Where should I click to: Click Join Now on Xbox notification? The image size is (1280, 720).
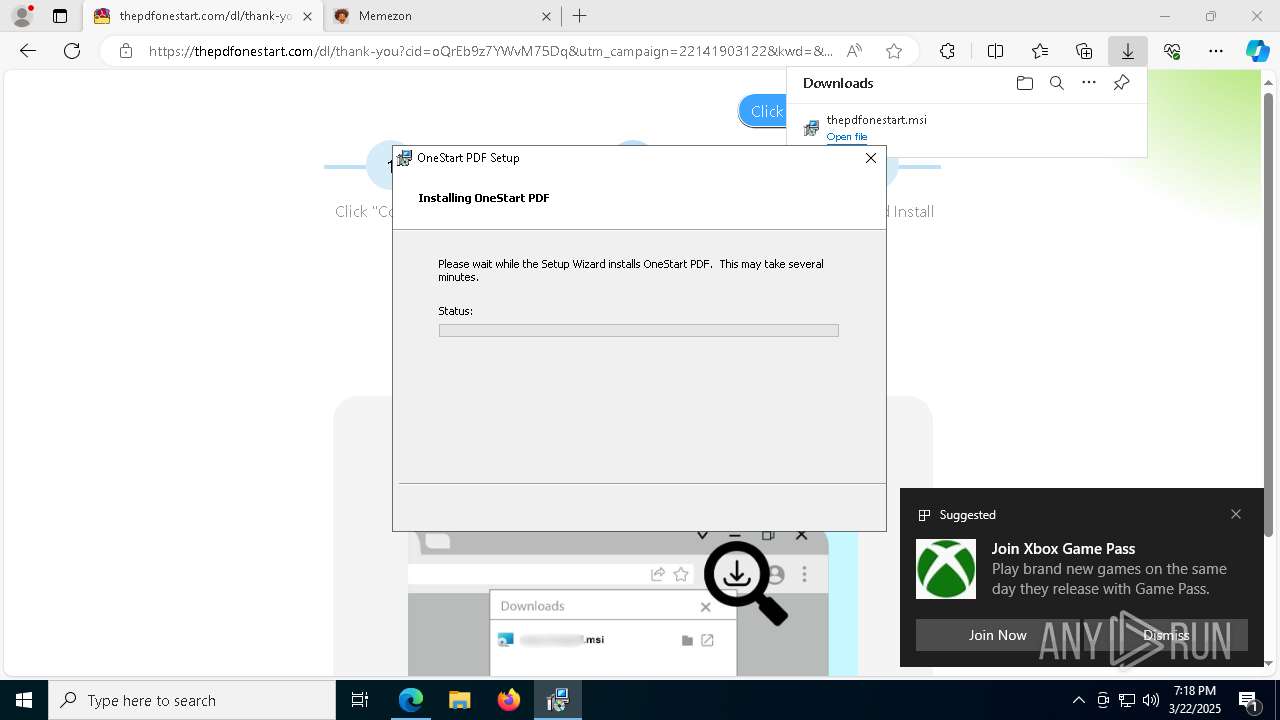[x=997, y=635]
